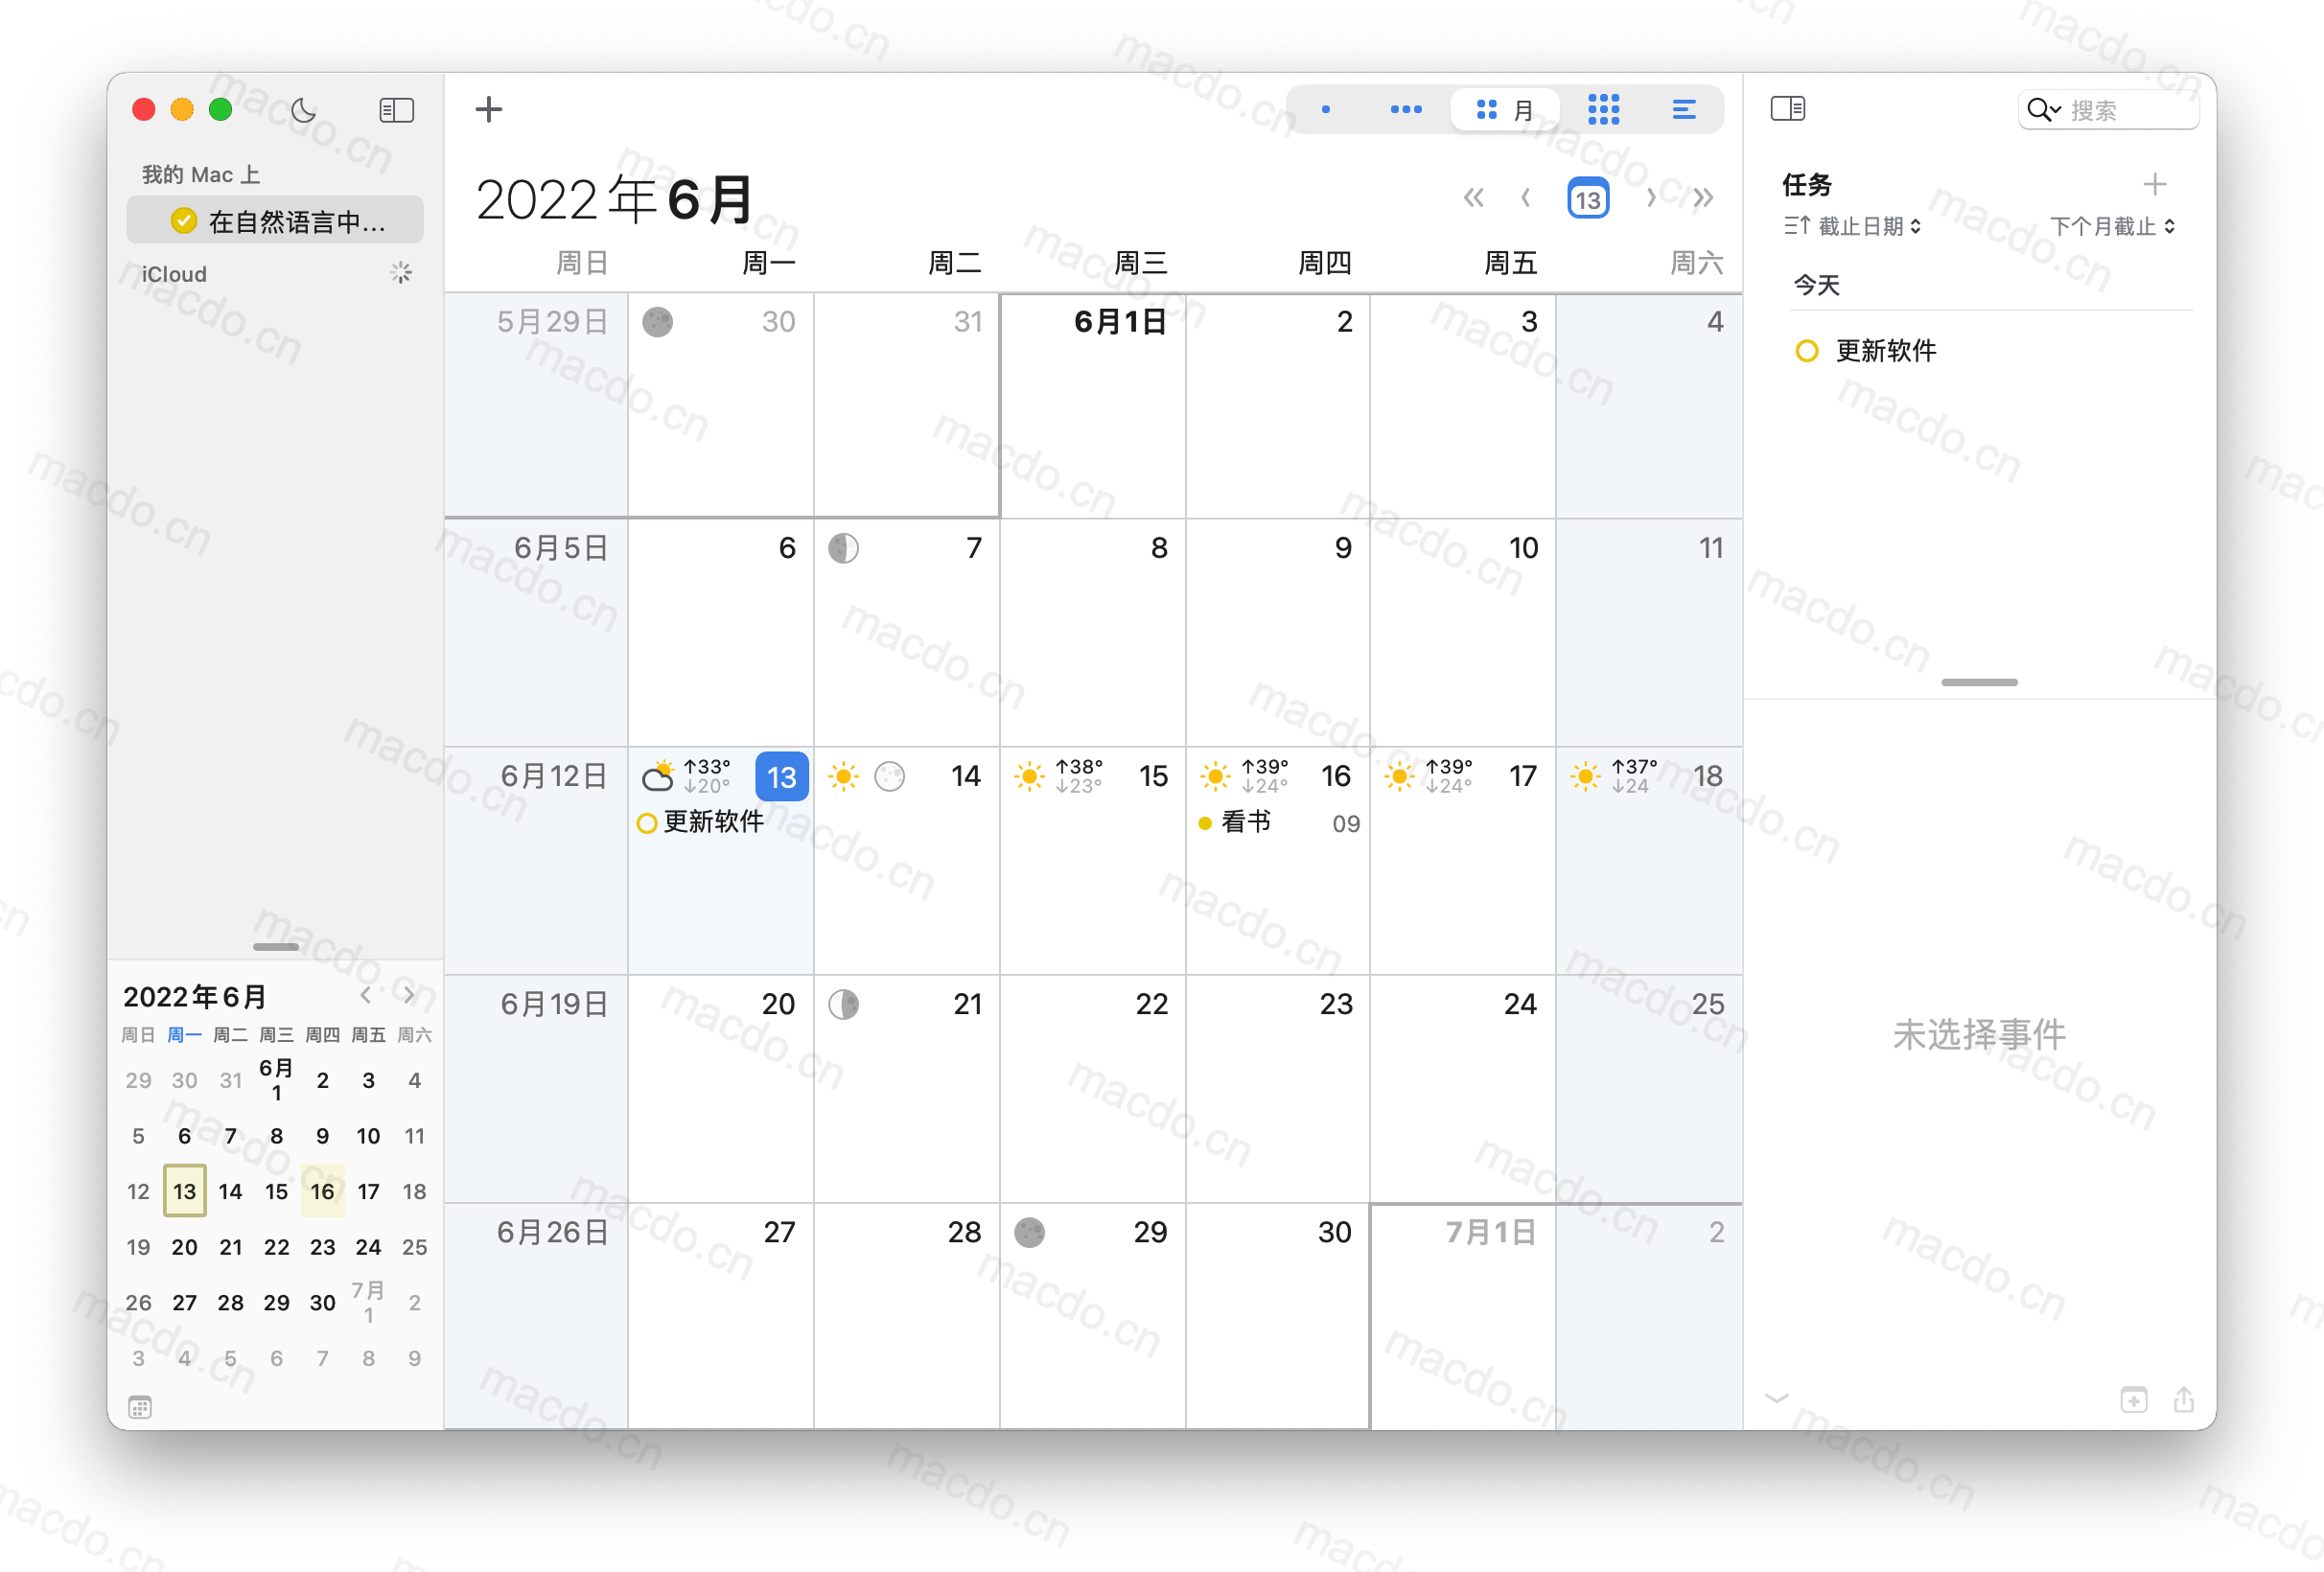Image resolution: width=2324 pixels, height=1572 pixels.
Task: Click the 搜索 search field
Action: click(2108, 110)
